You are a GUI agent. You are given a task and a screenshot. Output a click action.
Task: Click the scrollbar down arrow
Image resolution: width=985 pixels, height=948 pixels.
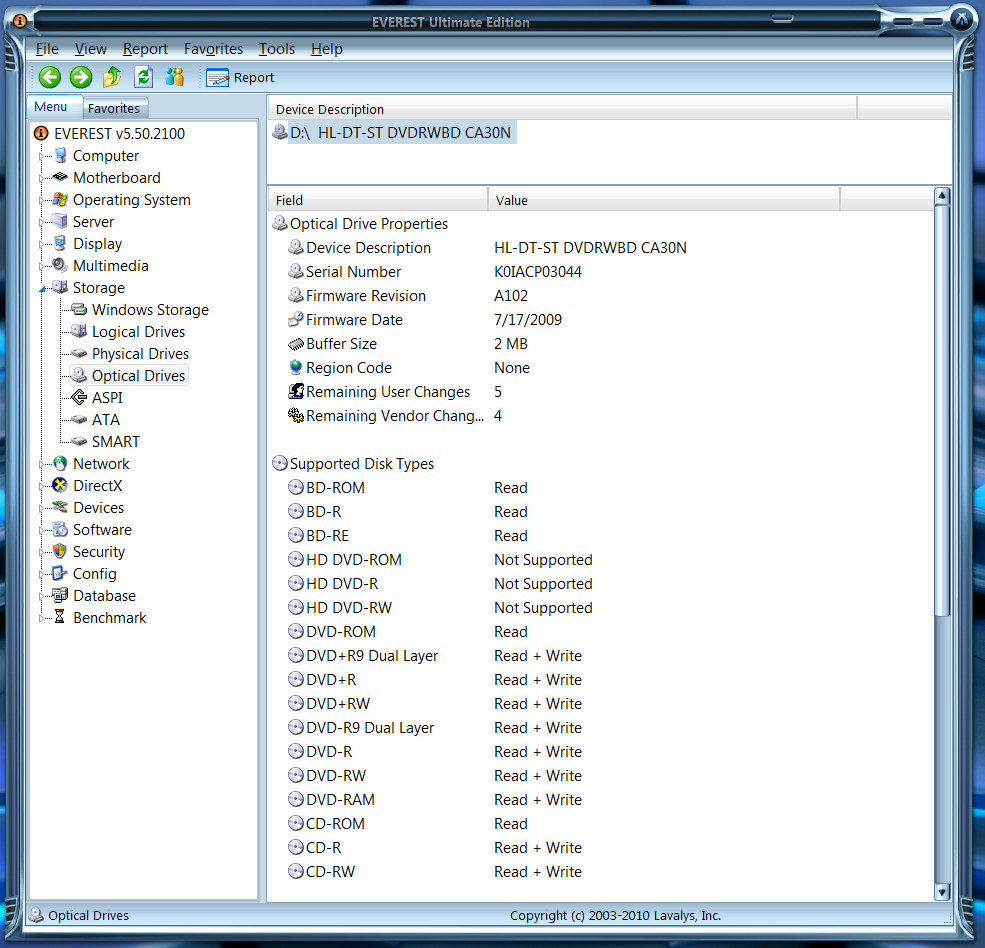tap(941, 891)
